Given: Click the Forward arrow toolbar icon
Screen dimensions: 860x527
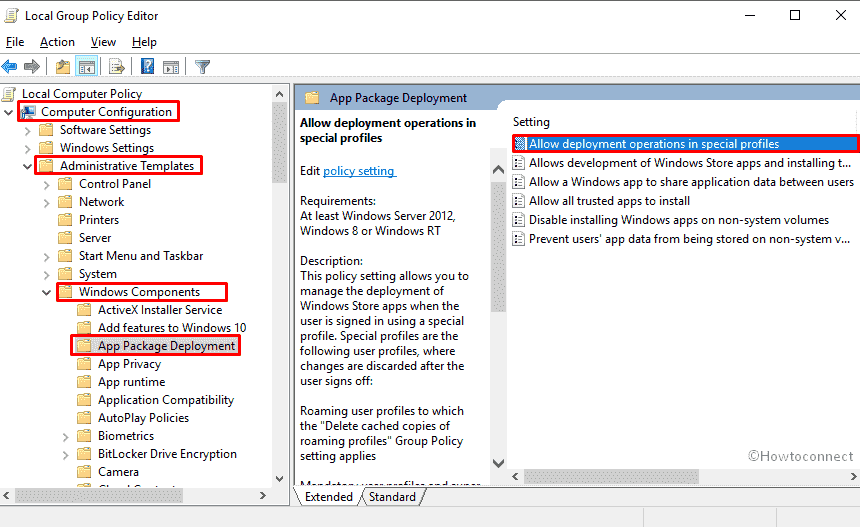Looking at the screenshot, I should 32,67.
